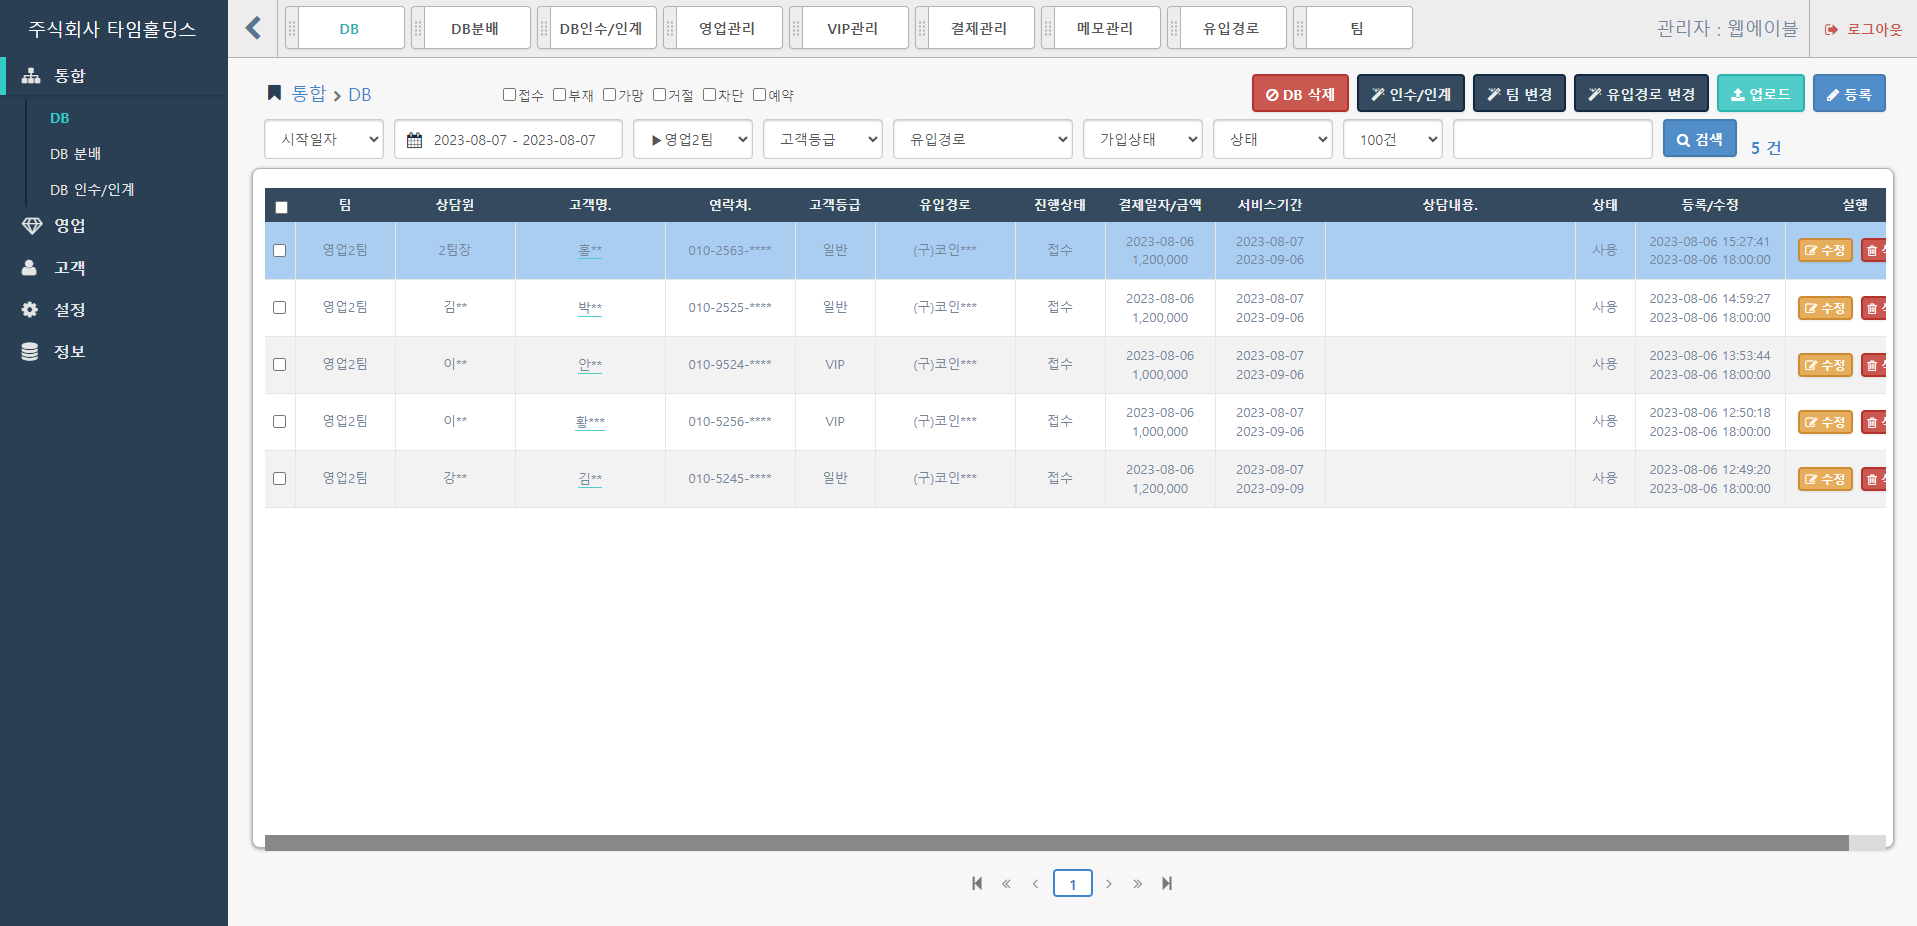Open 고객 section via person icon
Screen dimensions: 1917x926
[x=28, y=268]
